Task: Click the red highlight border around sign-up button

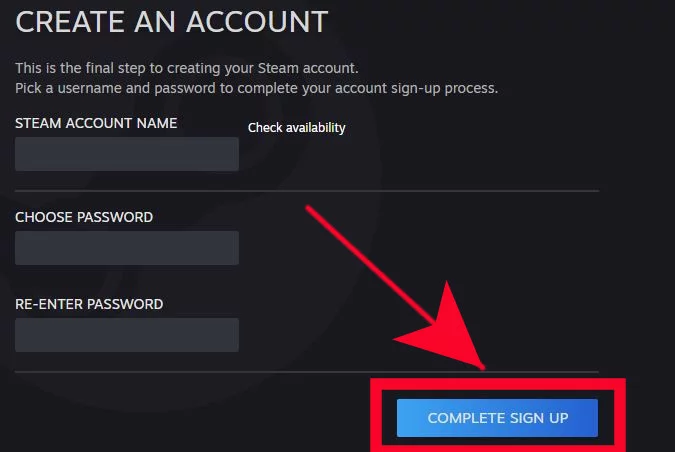Action: click(498, 384)
